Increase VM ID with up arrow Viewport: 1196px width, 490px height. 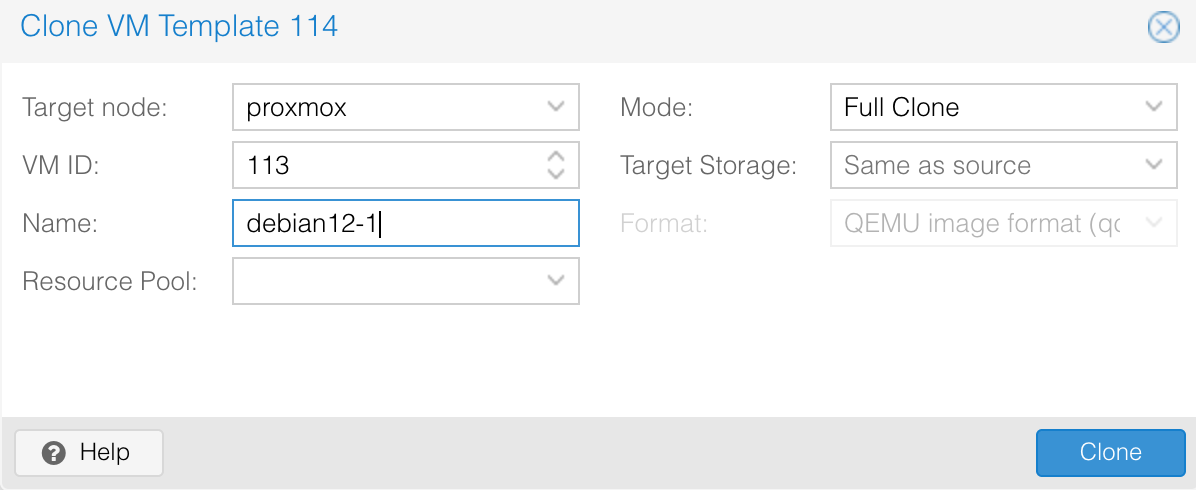556,157
